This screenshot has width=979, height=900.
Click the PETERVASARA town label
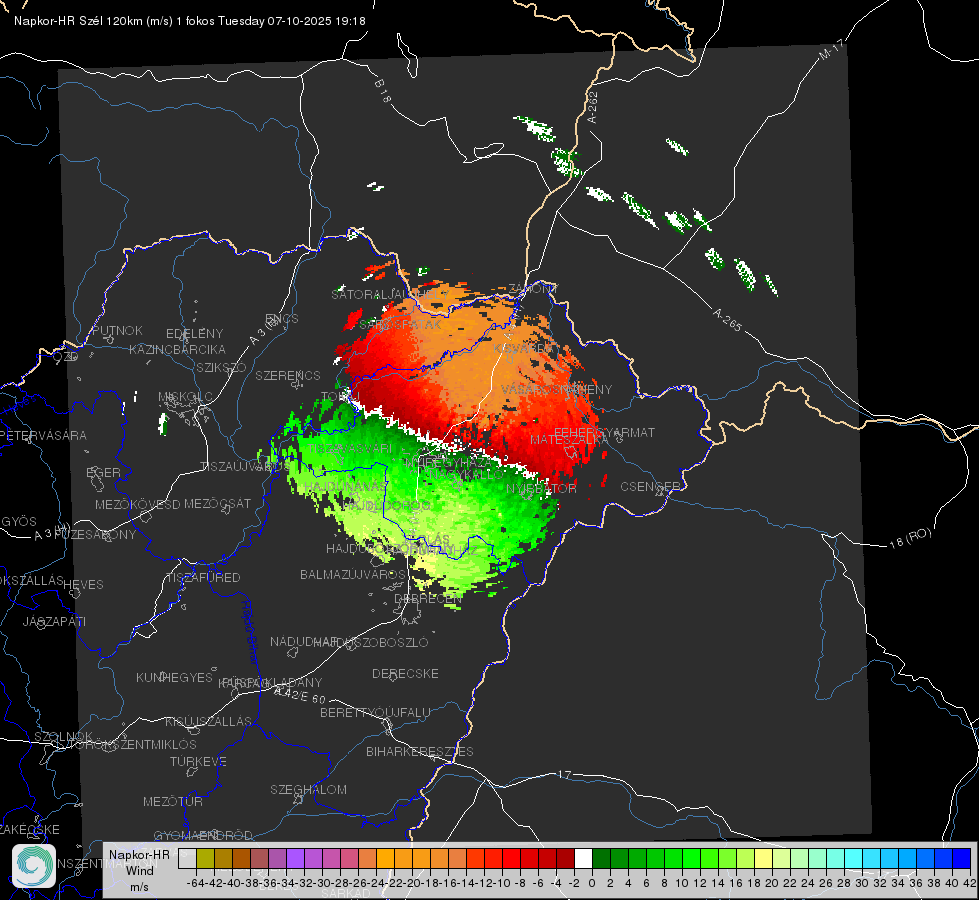pyautogui.click(x=42, y=435)
